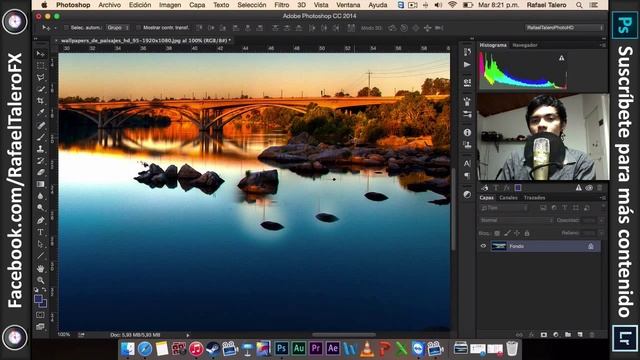Toggle Quick Mask mode icon
The image size is (640, 360).
pos(40,315)
